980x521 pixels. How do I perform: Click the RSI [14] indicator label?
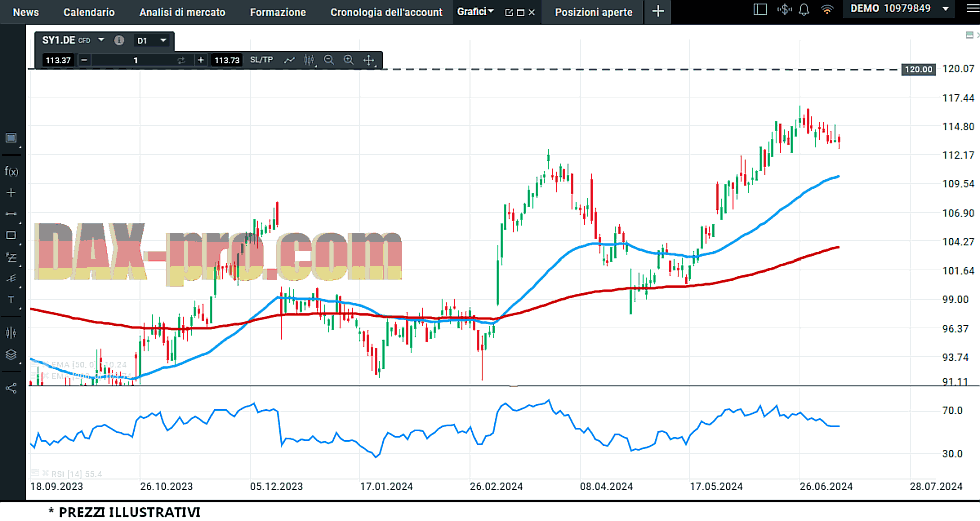pos(76,474)
